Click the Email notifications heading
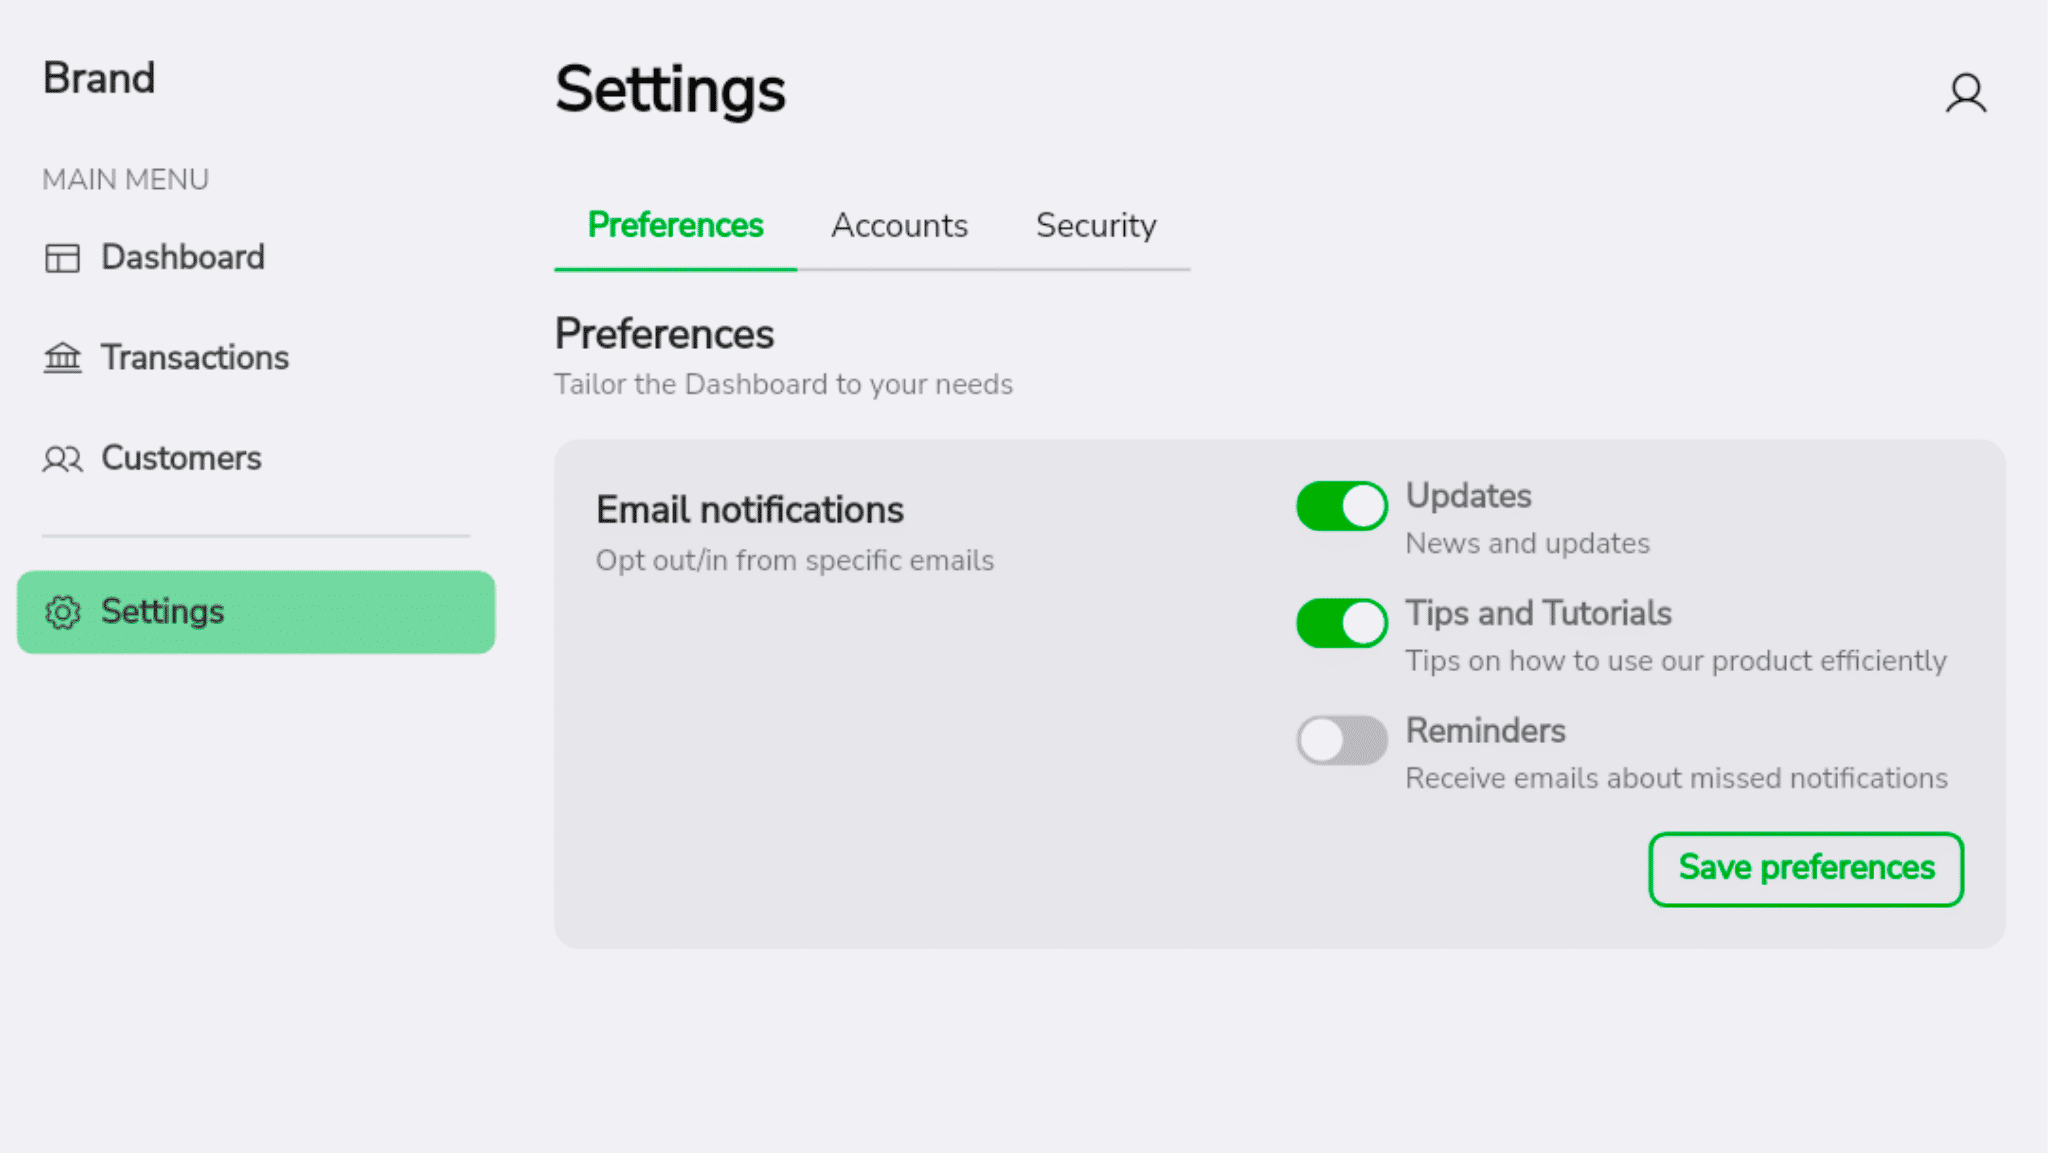This screenshot has width=2048, height=1153. tap(750, 510)
